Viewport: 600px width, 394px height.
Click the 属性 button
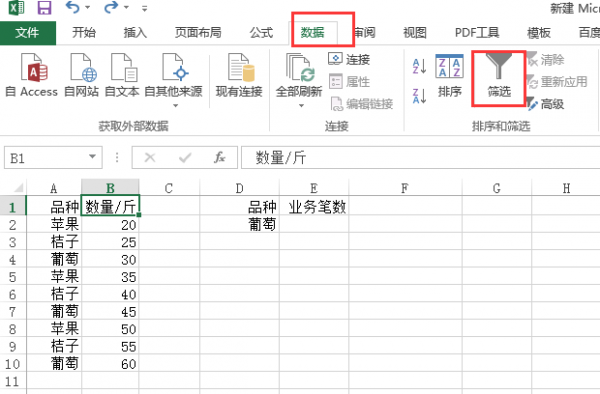[349, 81]
